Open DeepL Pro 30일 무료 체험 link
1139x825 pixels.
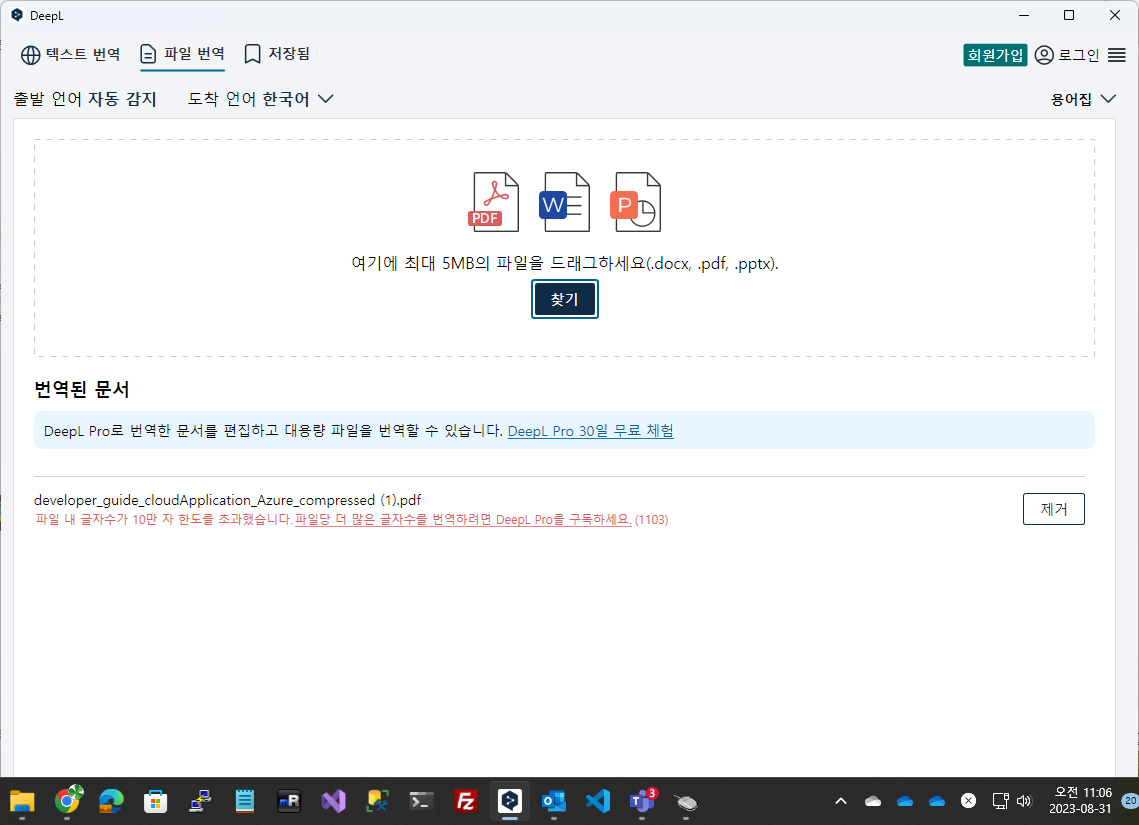(x=591, y=431)
